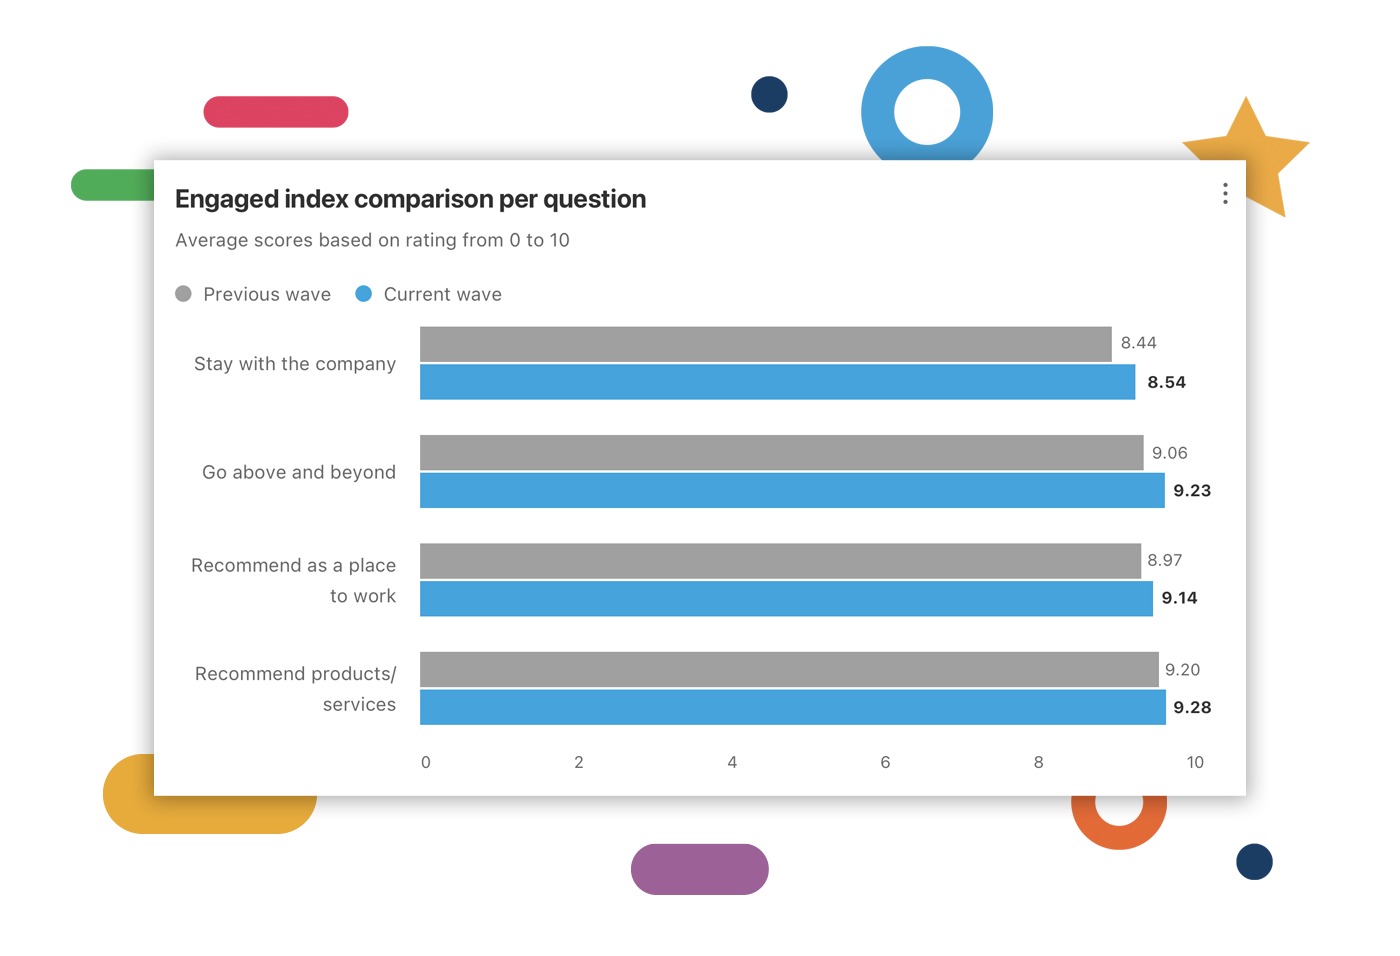Click the axis tick labeled 10
Screen dimensions: 1400x956
(x=1195, y=762)
